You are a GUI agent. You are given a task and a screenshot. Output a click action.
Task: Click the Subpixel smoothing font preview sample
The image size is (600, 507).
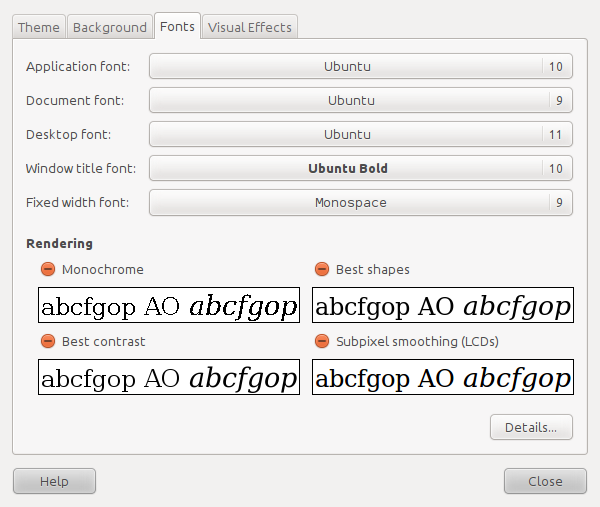pos(443,377)
